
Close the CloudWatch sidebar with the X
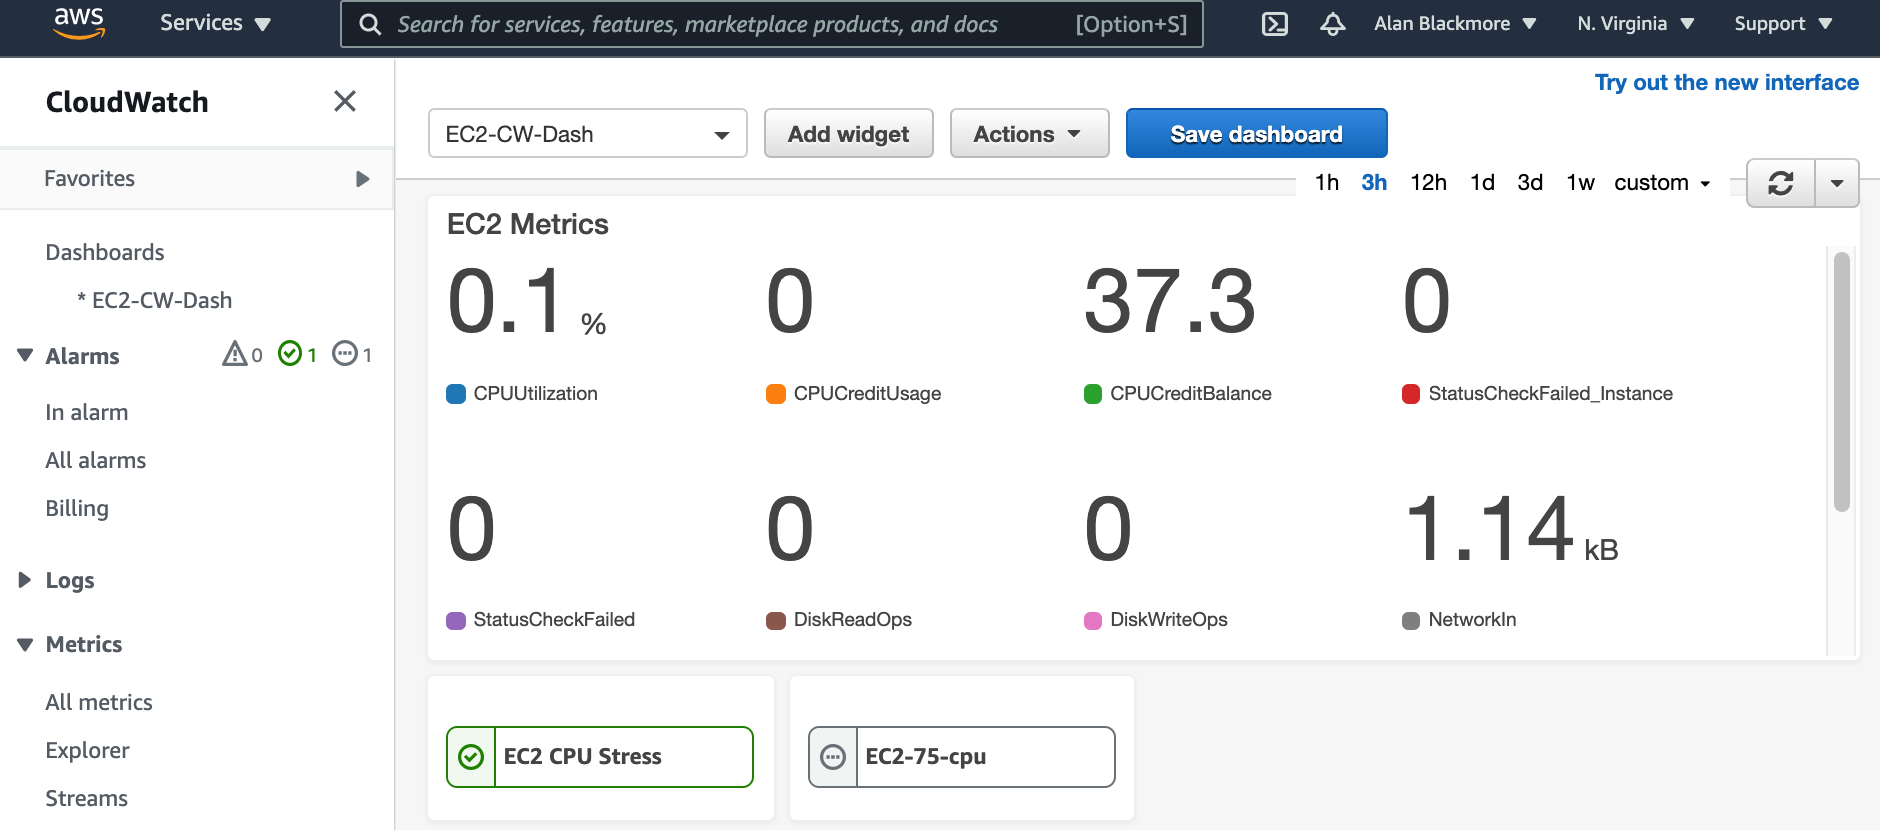coord(345,101)
